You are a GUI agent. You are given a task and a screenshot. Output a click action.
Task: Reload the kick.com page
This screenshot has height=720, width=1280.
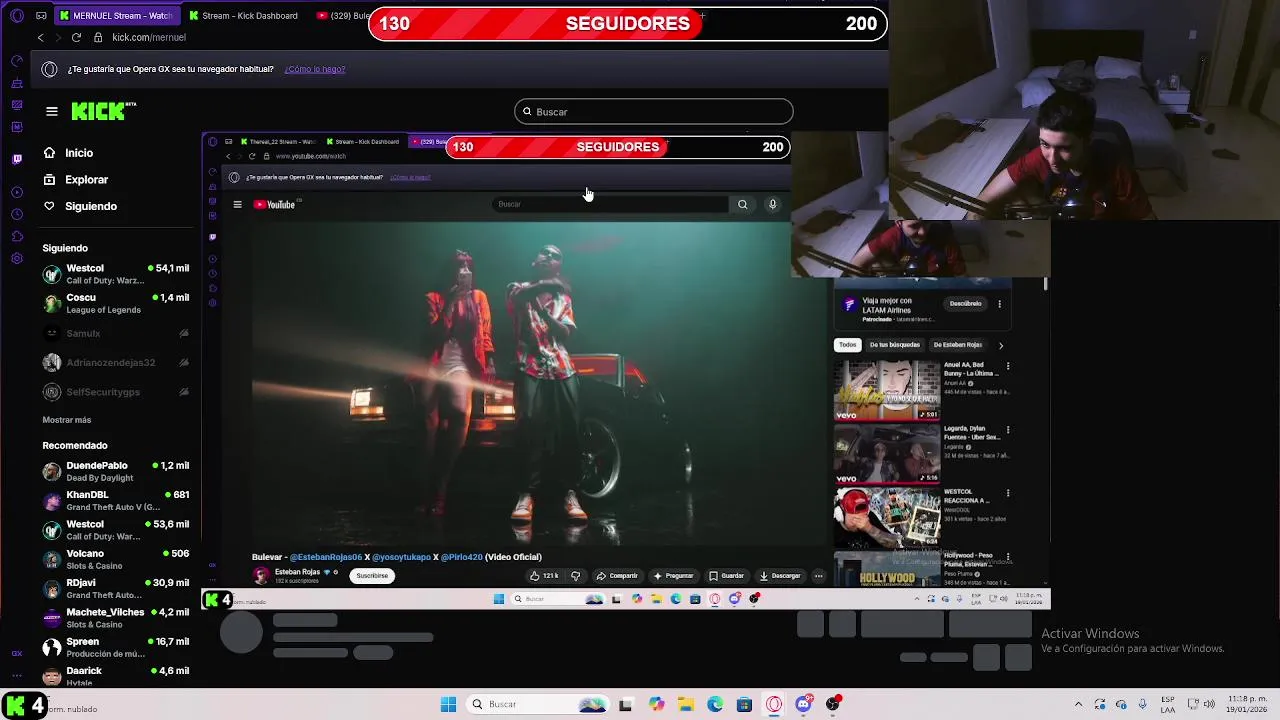pos(76,37)
